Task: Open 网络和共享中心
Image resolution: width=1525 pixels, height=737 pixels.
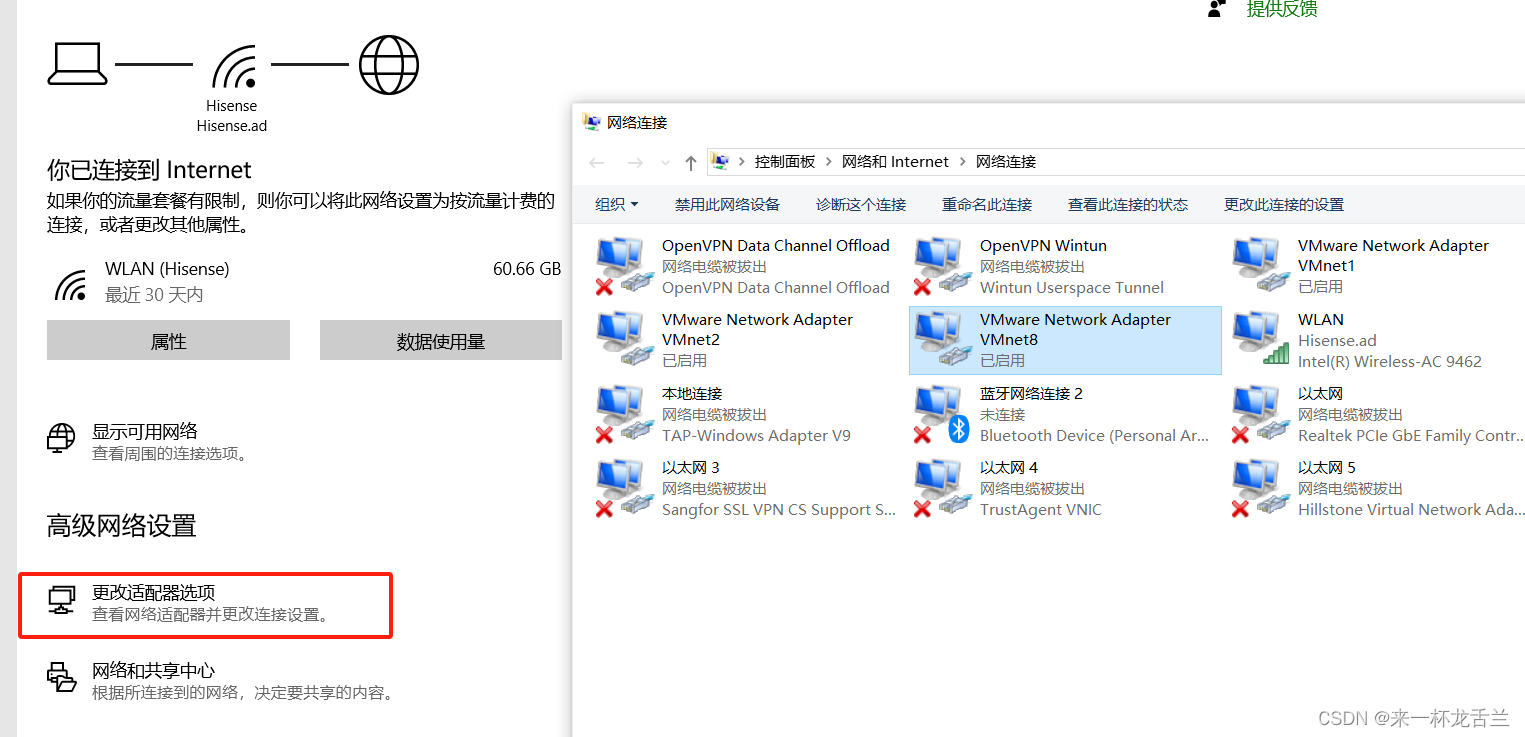Action: (154, 671)
